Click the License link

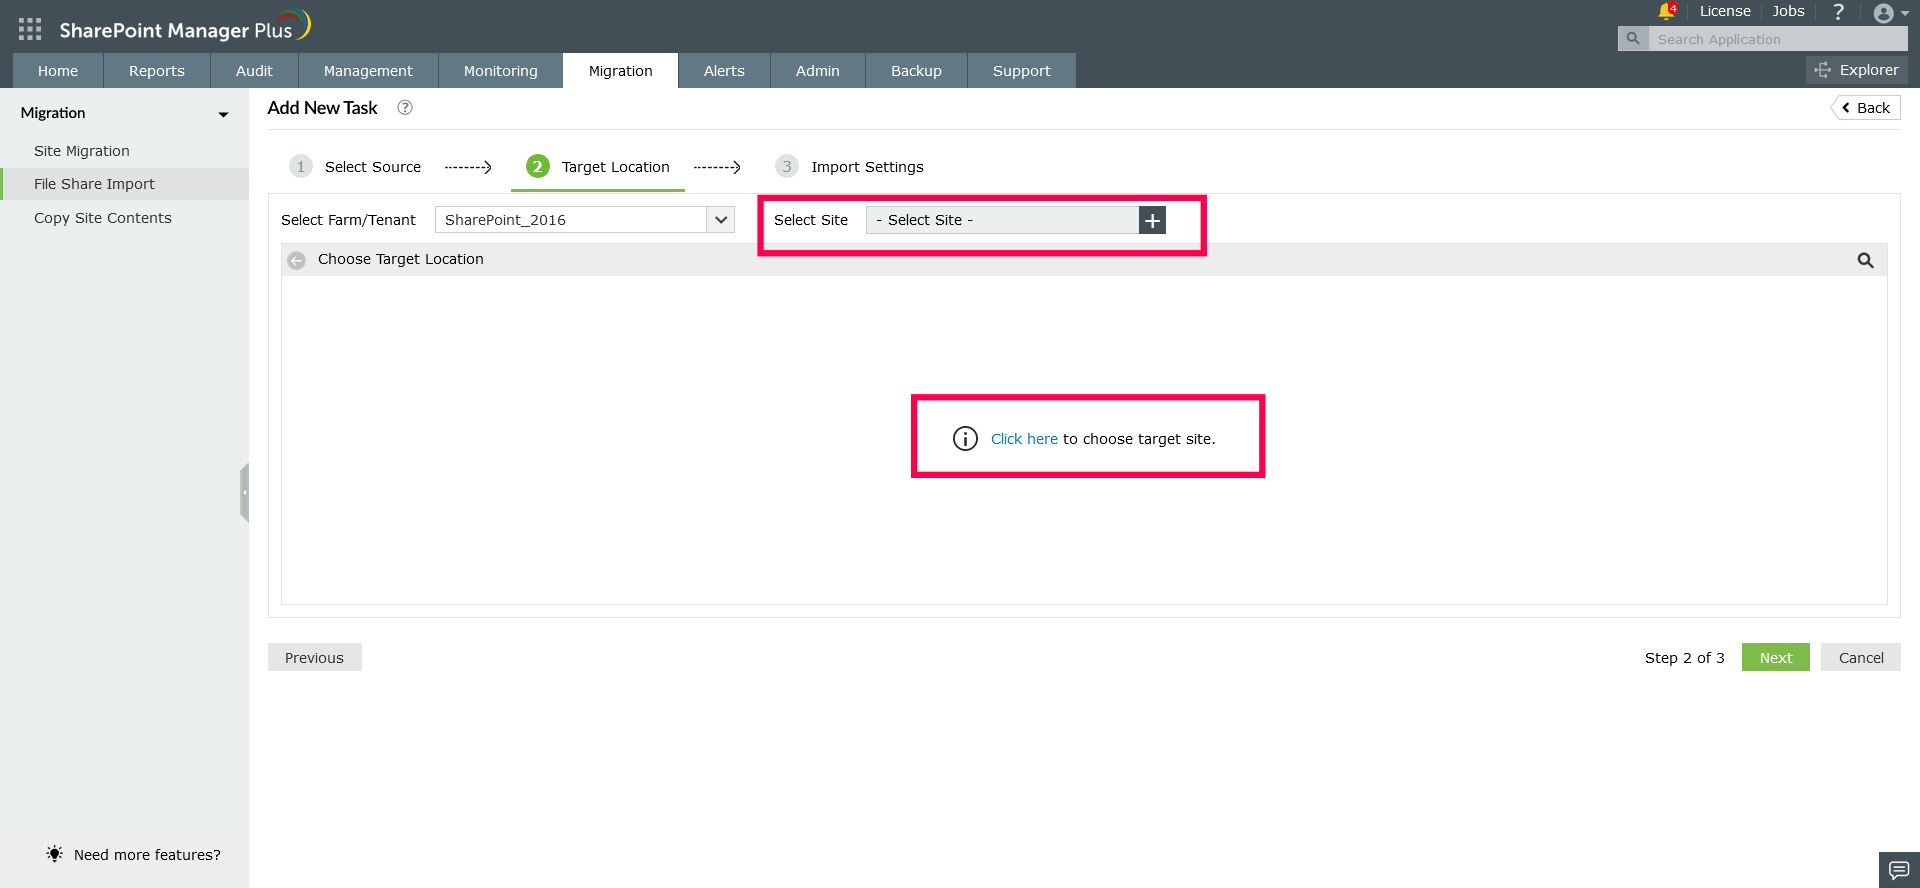coord(1725,11)
